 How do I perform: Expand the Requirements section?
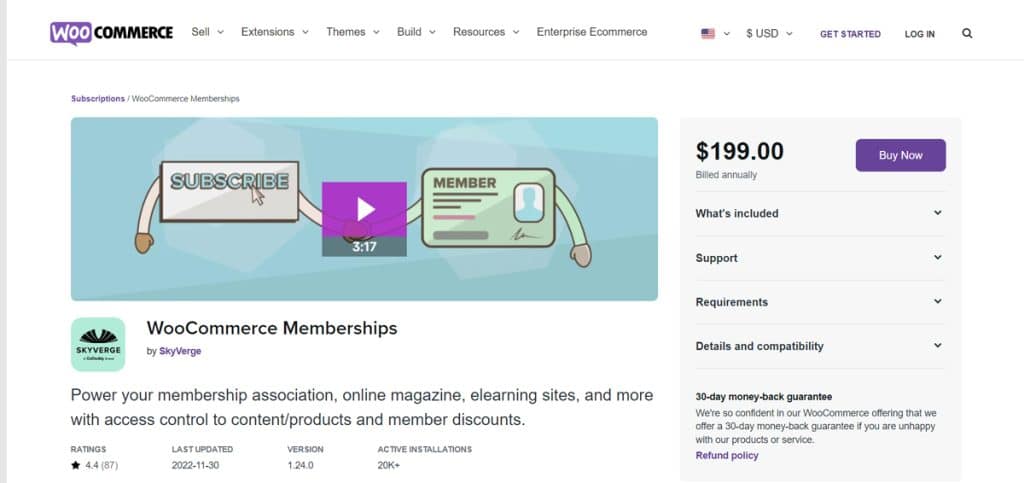click(819, 302)
